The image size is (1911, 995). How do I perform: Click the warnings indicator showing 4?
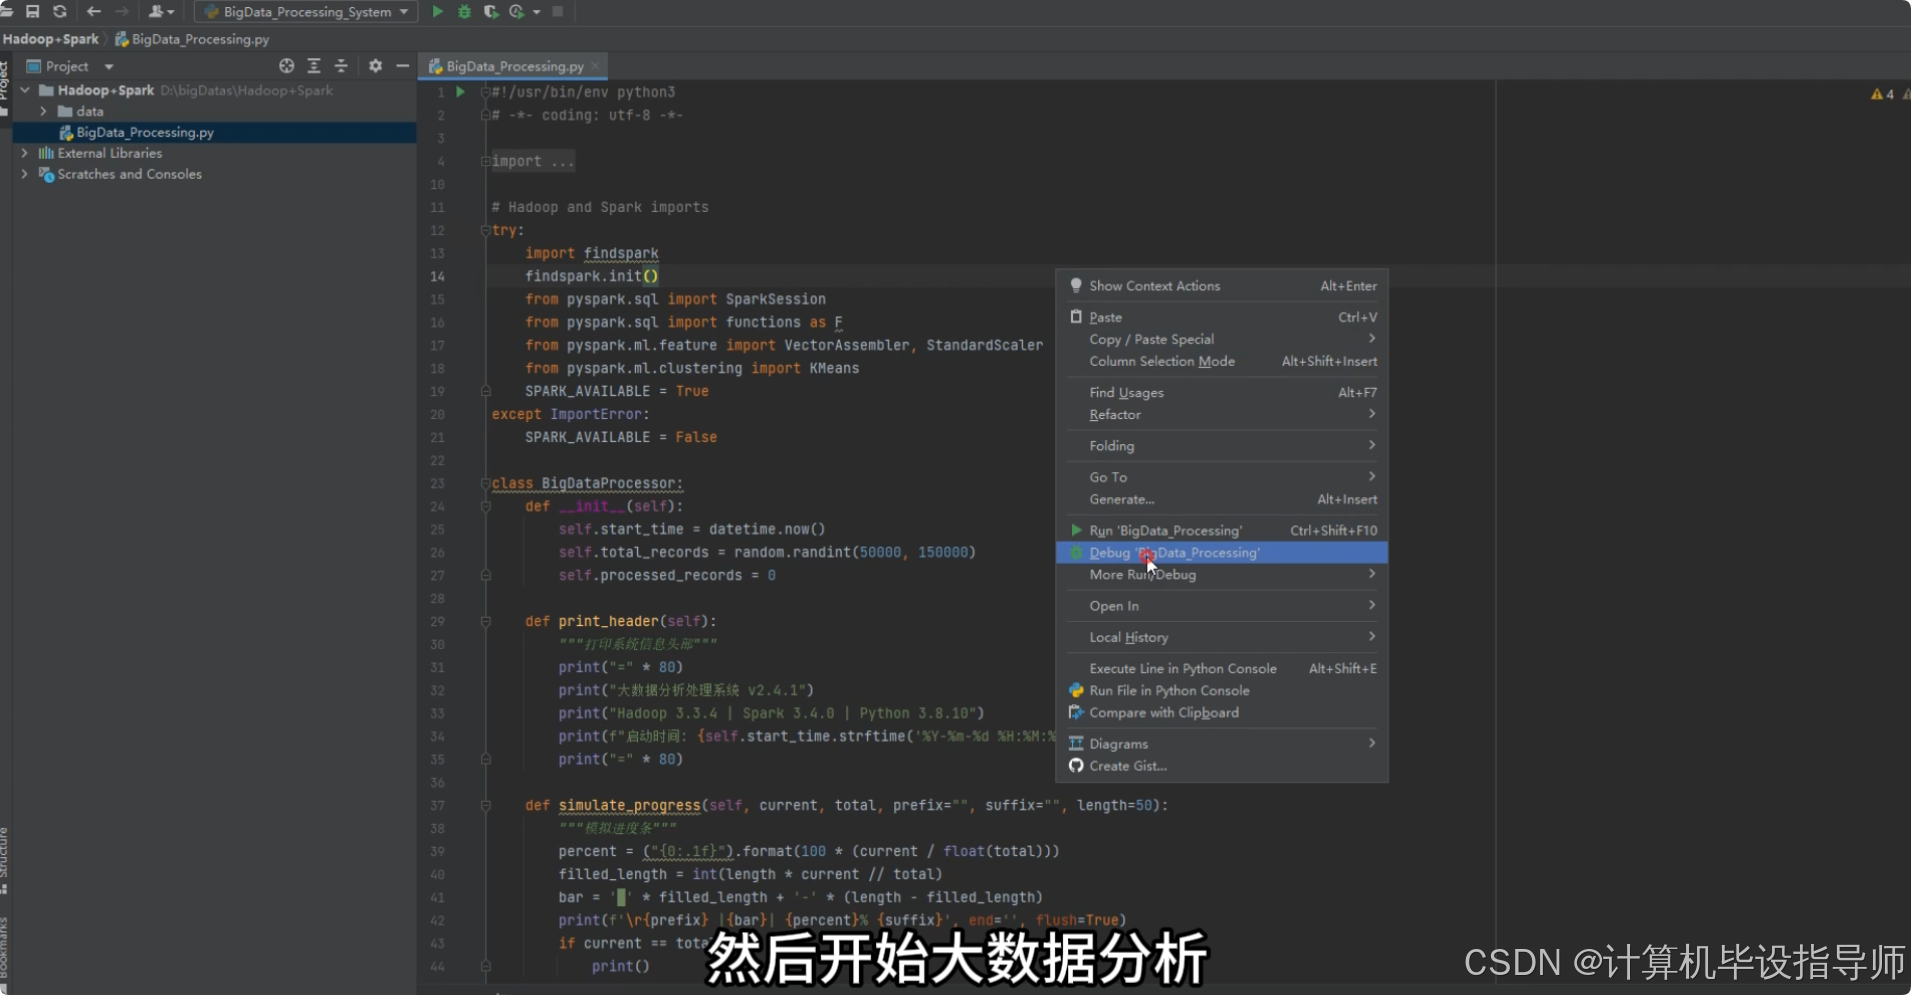point(1882,94)
